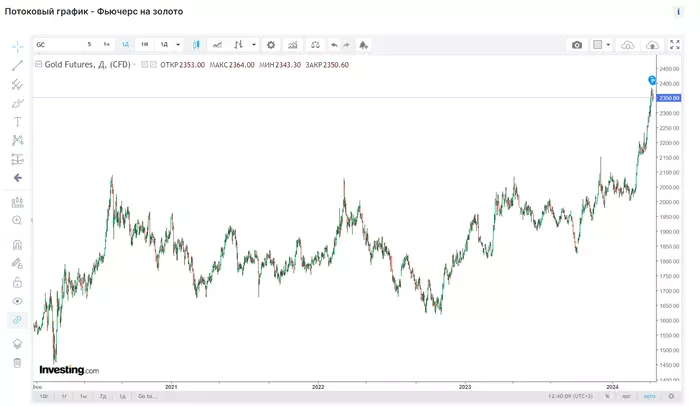This screenshot has width=700, height=407.
Task: Take a chart snapshot with camera
Action: coord(577,45)
